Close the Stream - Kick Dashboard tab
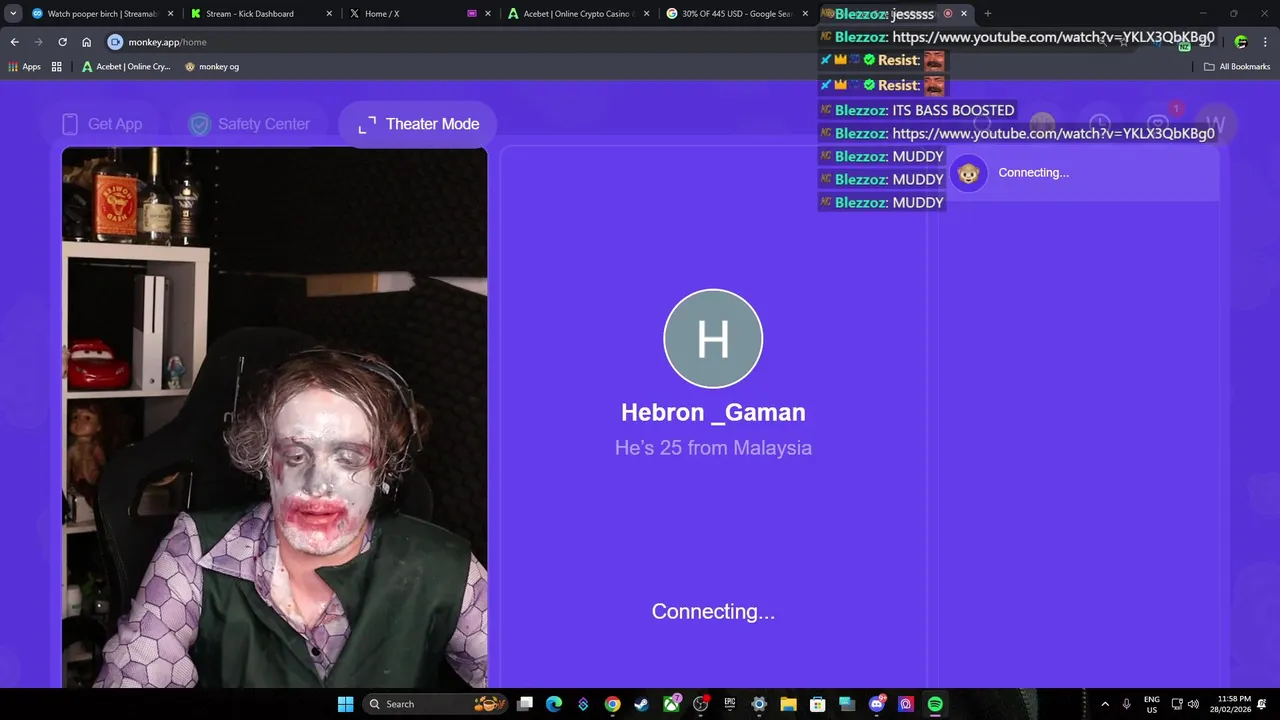 click(x=329, y=14)
